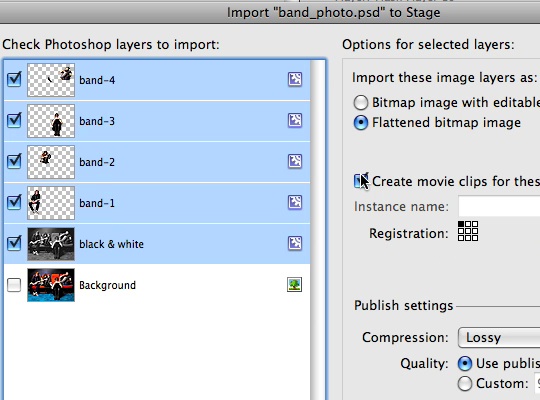Select the Background layer thumbnail
This screenshot has height=400, width=540.
[51, 285]
